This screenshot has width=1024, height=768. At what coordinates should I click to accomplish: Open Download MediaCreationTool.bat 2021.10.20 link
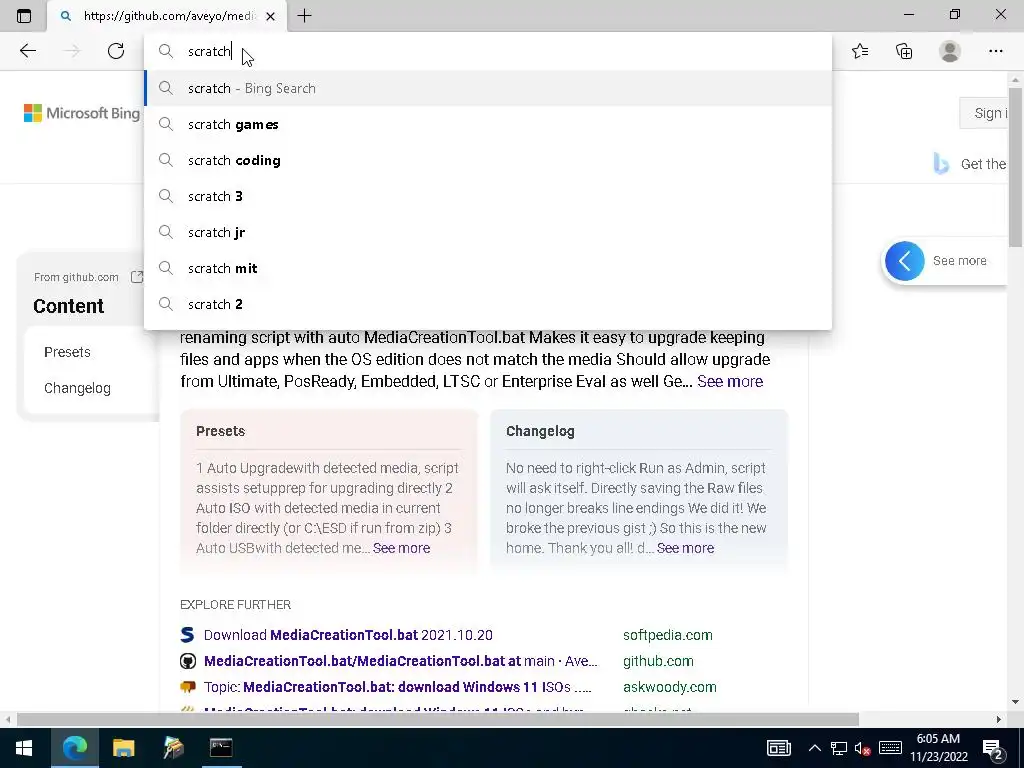(x=348, y=635)
